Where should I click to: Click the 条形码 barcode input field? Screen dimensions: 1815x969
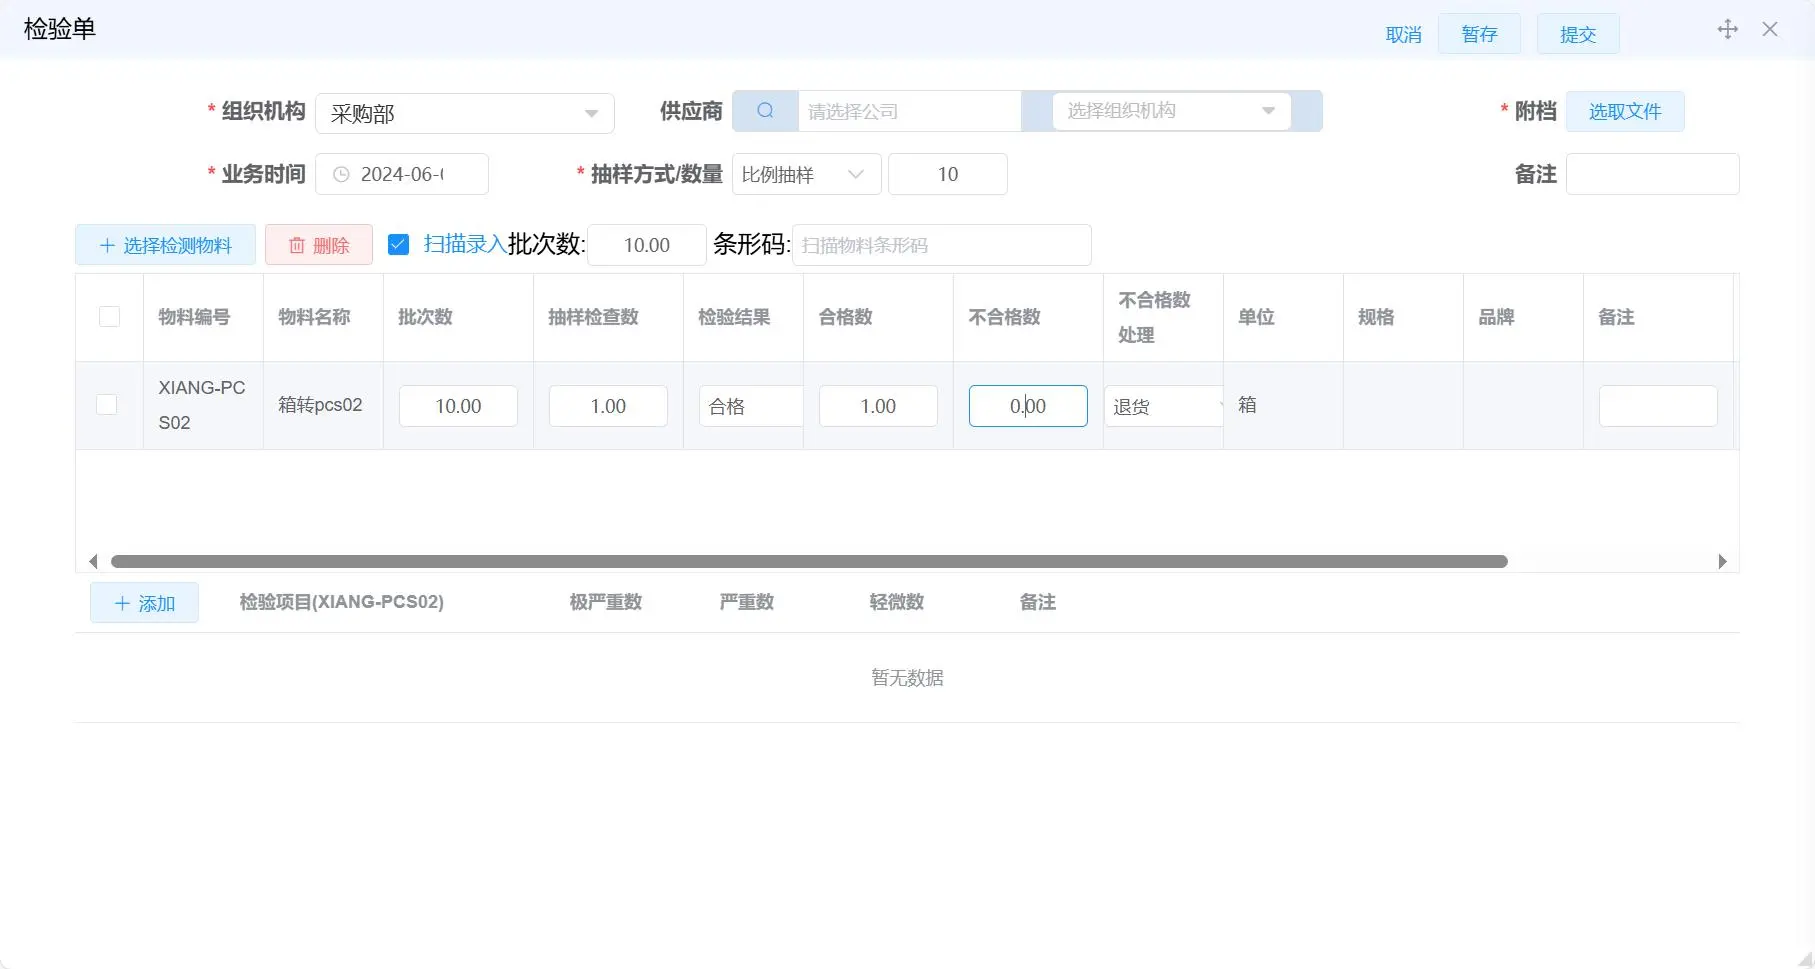(941, 244)
